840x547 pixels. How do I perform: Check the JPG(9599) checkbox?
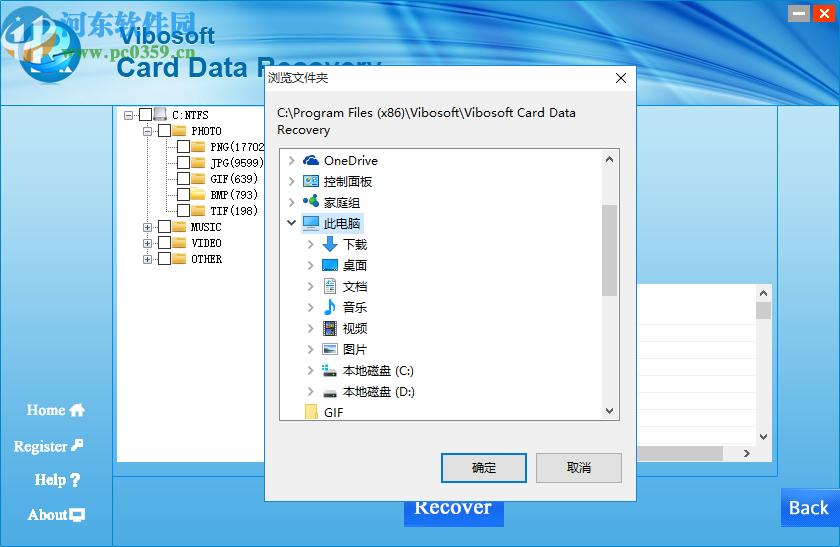(x=184, y=162)
